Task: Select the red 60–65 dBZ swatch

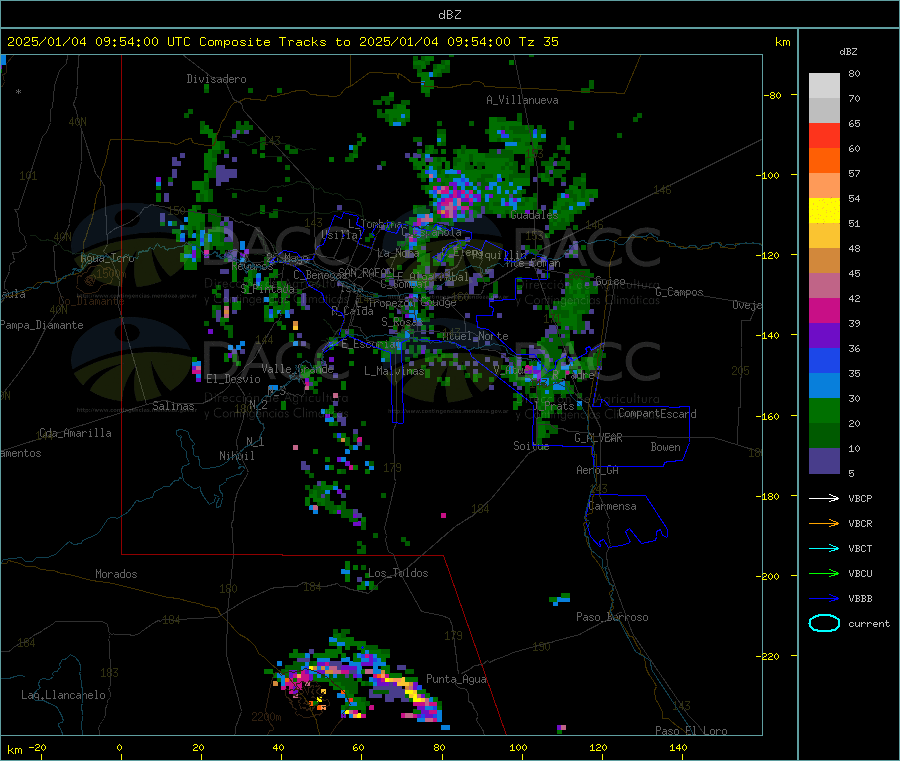Action: [x=824, y=135]
